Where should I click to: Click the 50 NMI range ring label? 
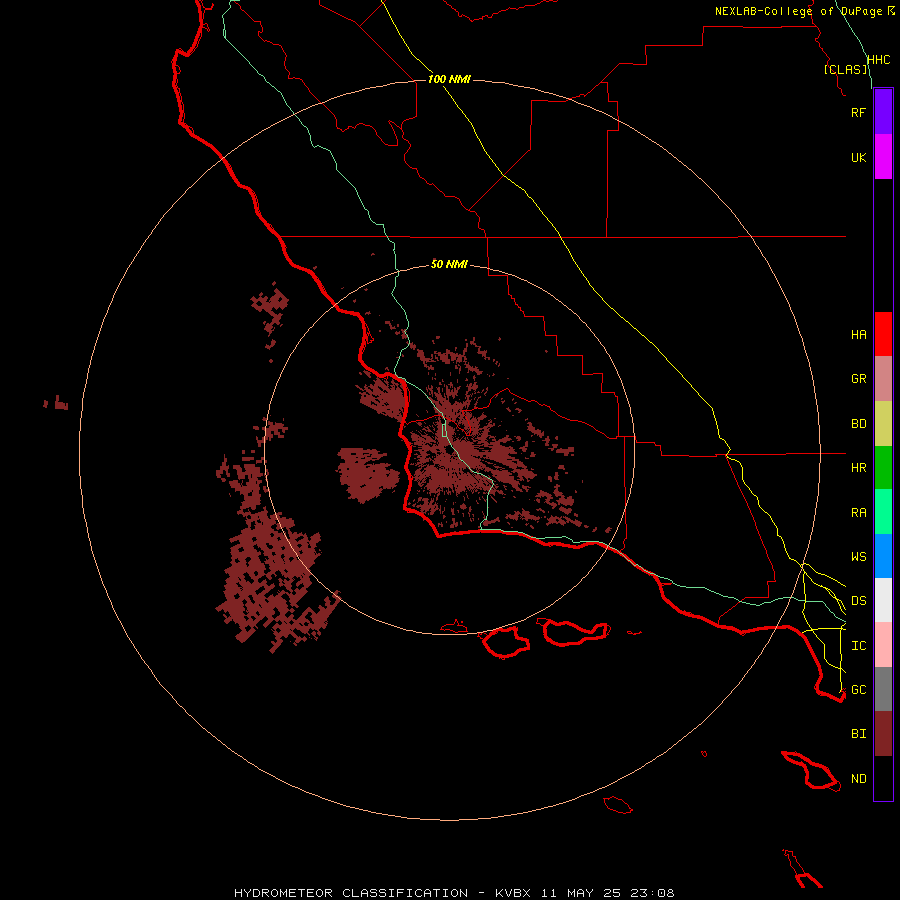(449, 264)
